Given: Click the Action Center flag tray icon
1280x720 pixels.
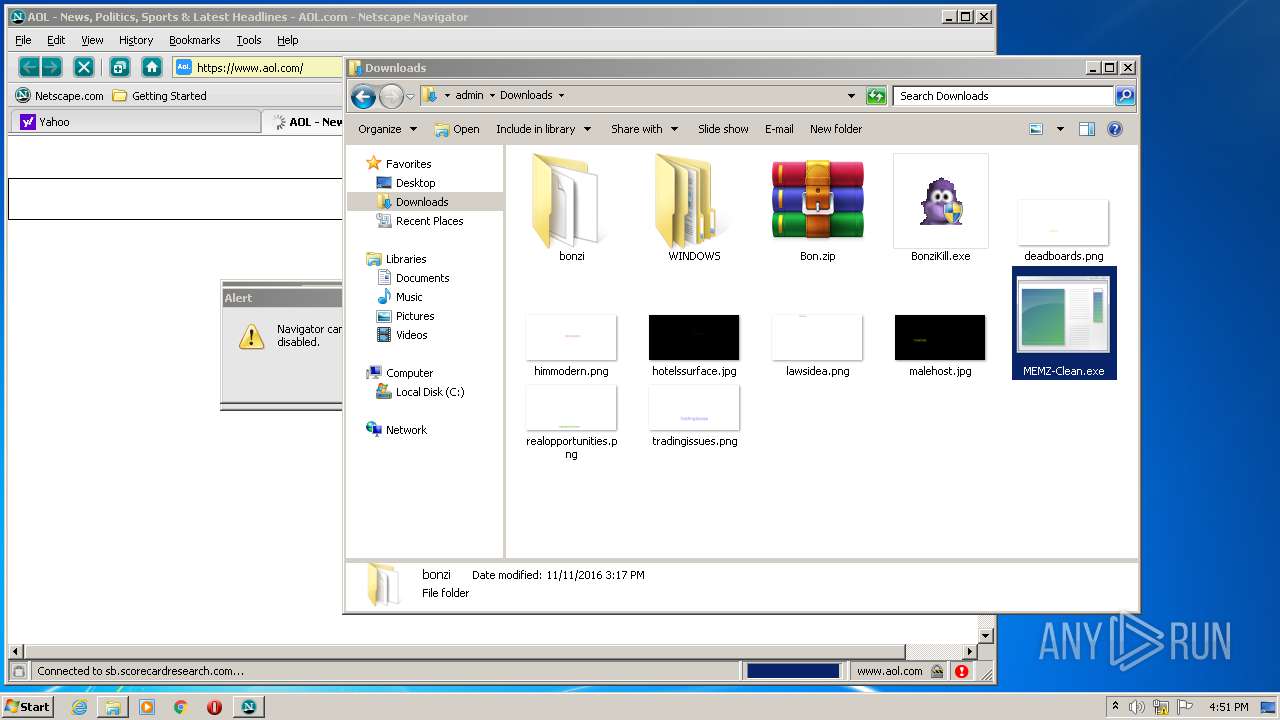Looking at the screenshot, I should pos(1185,707).
